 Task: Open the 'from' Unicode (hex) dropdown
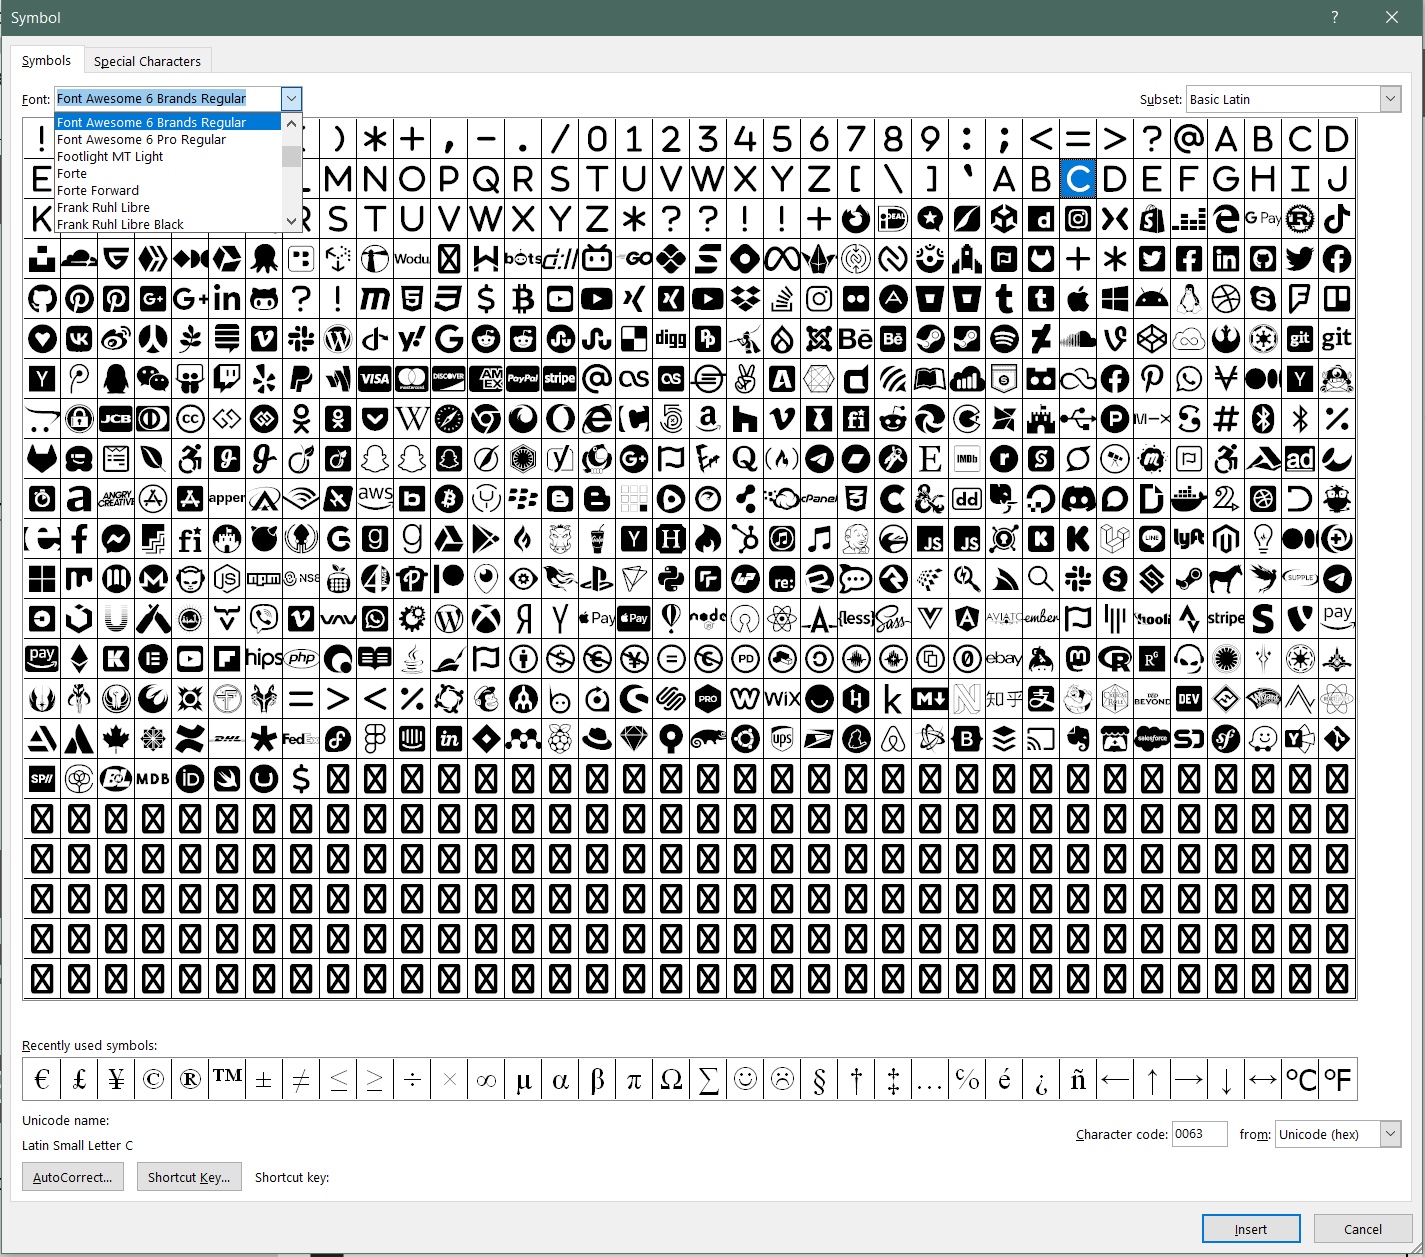click(1390, 1134)
